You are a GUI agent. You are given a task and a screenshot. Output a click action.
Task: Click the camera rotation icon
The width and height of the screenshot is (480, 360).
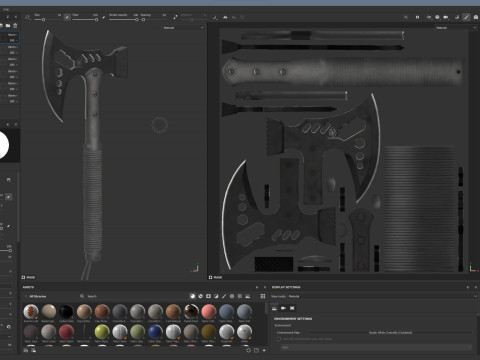457,17
